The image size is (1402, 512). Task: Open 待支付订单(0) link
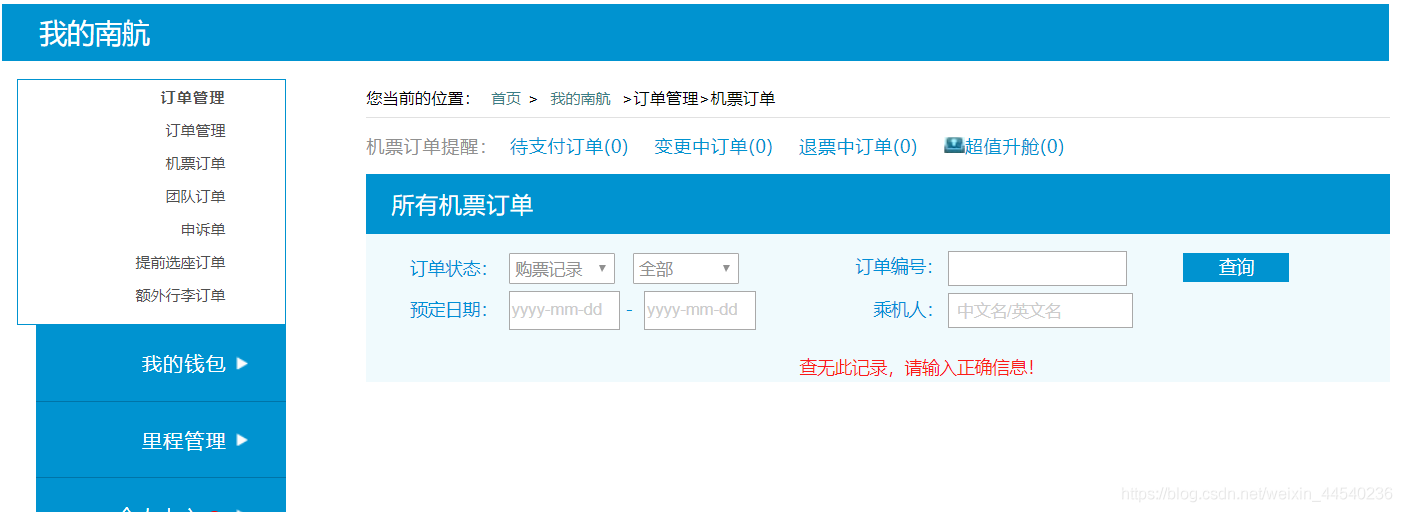[569, 147]
